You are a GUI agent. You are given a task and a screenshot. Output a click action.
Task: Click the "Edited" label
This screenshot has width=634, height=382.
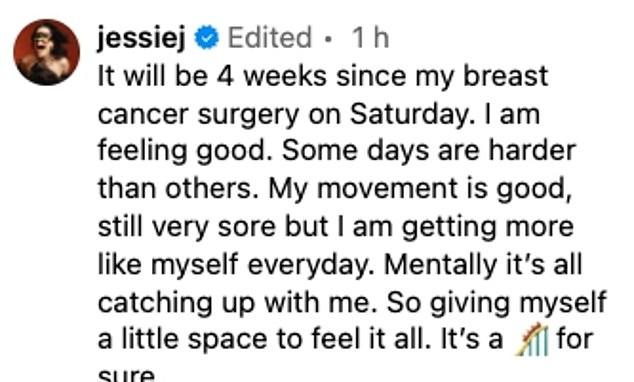click(270, 38)
